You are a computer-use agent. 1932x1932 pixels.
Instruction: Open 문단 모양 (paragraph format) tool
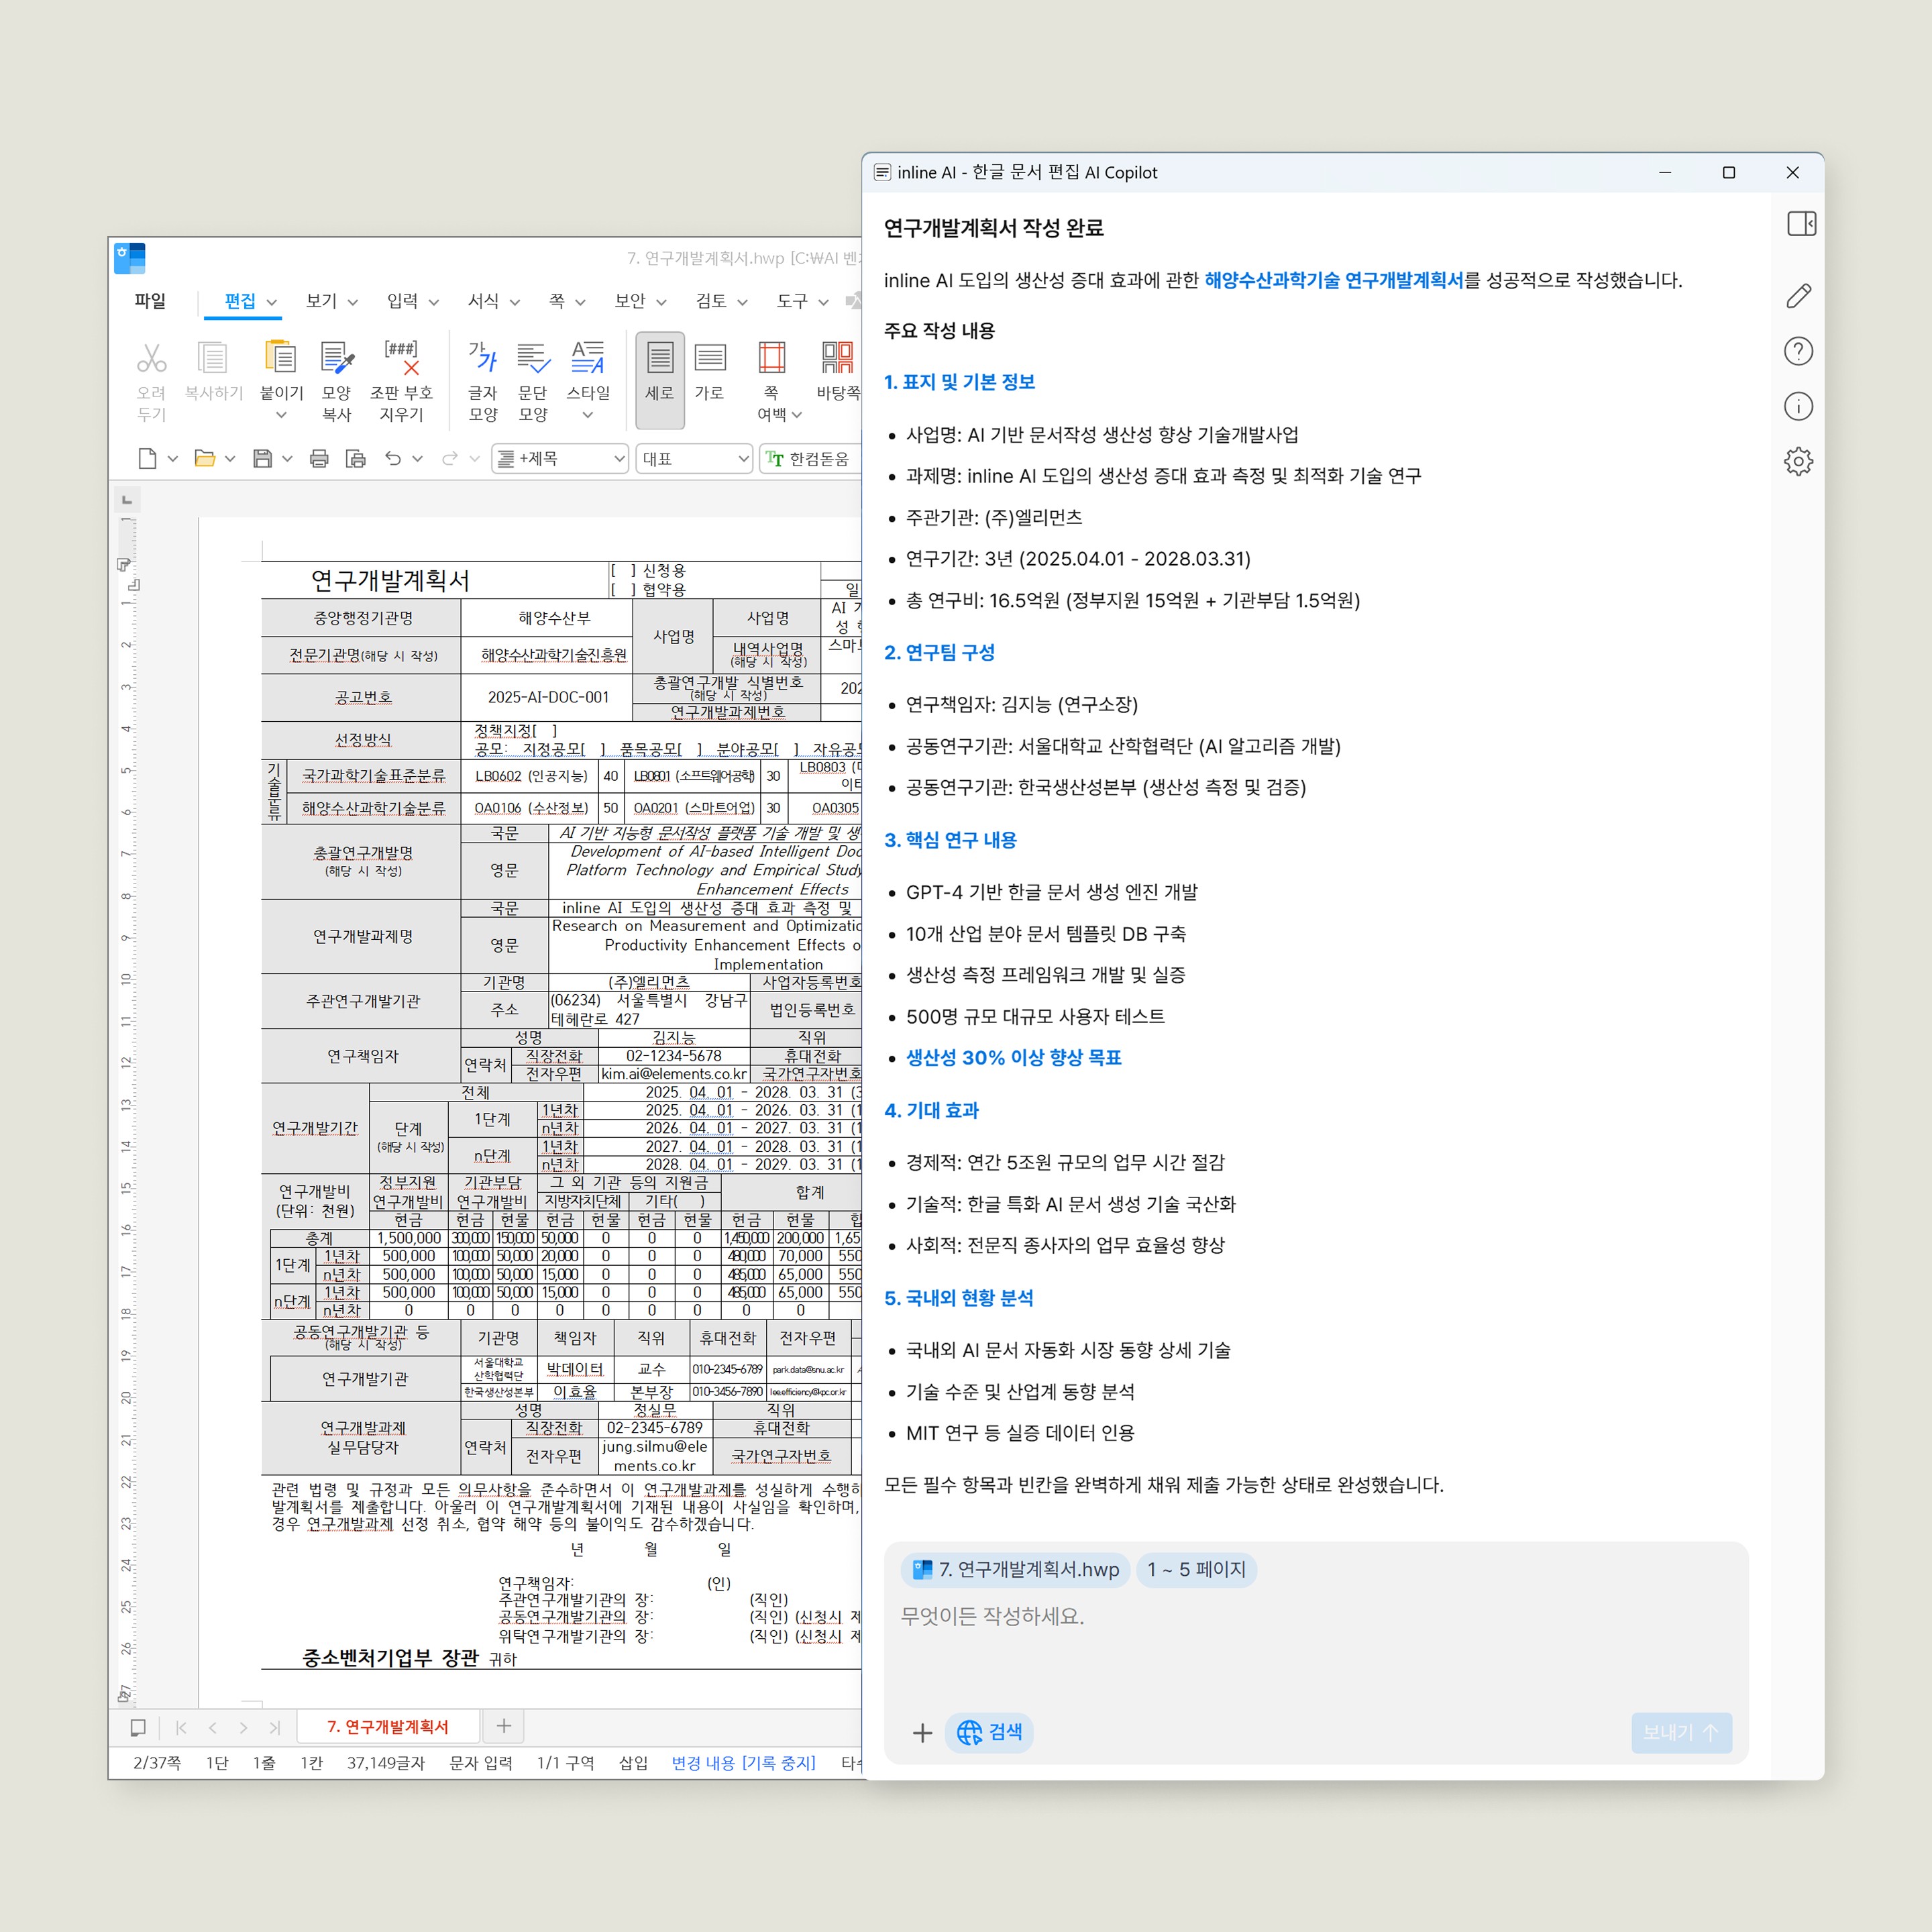coord(533,357)
